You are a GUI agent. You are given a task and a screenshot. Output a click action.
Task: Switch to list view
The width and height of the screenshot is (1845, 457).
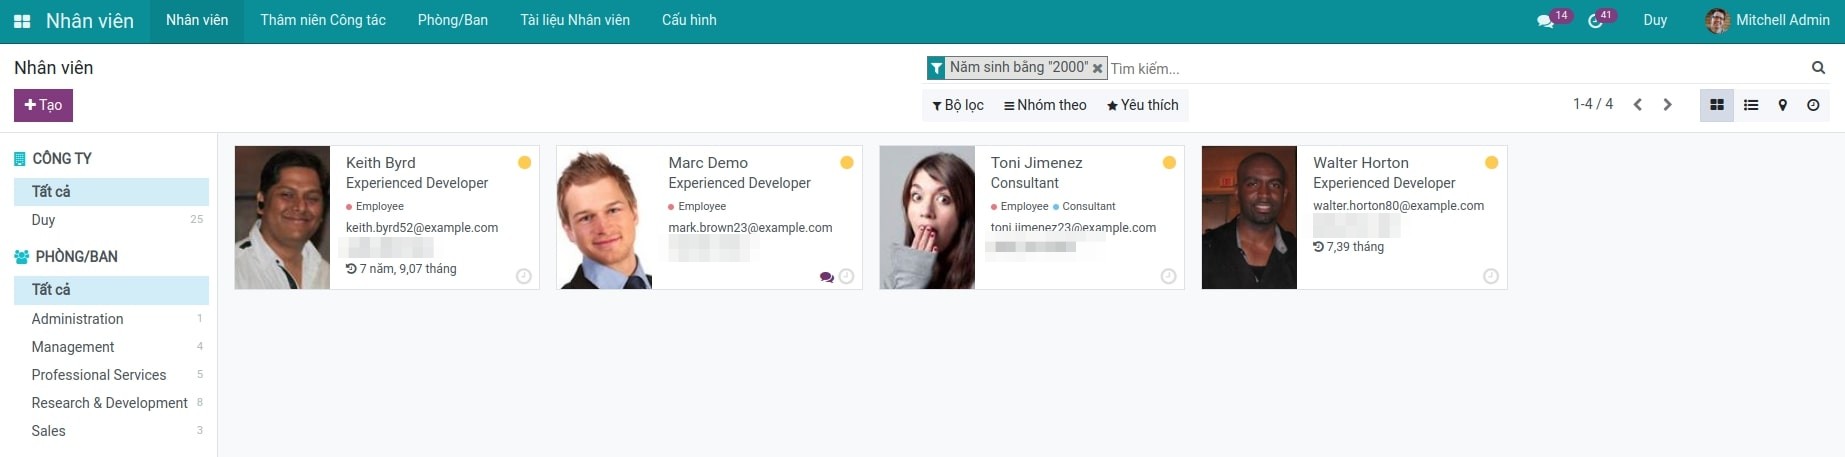coord(1751,105)
